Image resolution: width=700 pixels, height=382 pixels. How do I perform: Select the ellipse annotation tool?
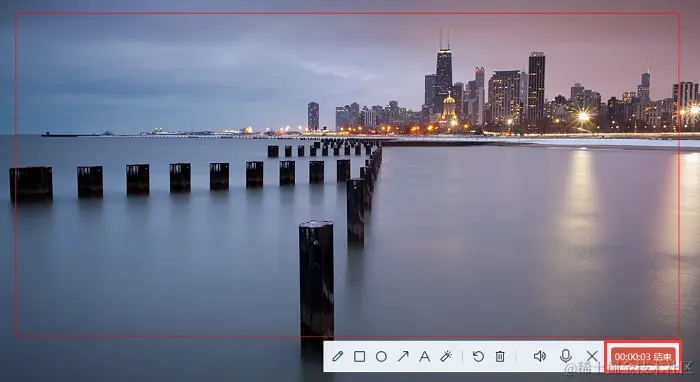point(381,356)
